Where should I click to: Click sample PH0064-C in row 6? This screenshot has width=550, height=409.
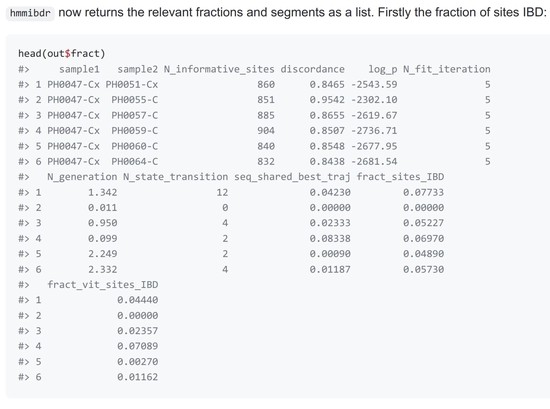[x=135, y=162]
